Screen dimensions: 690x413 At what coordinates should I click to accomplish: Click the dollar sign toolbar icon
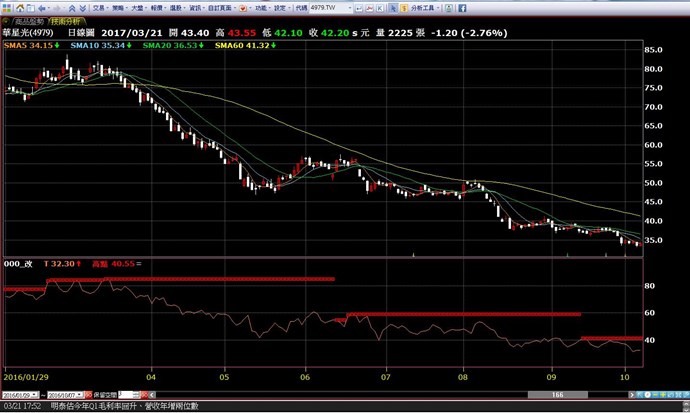point(404,8)
